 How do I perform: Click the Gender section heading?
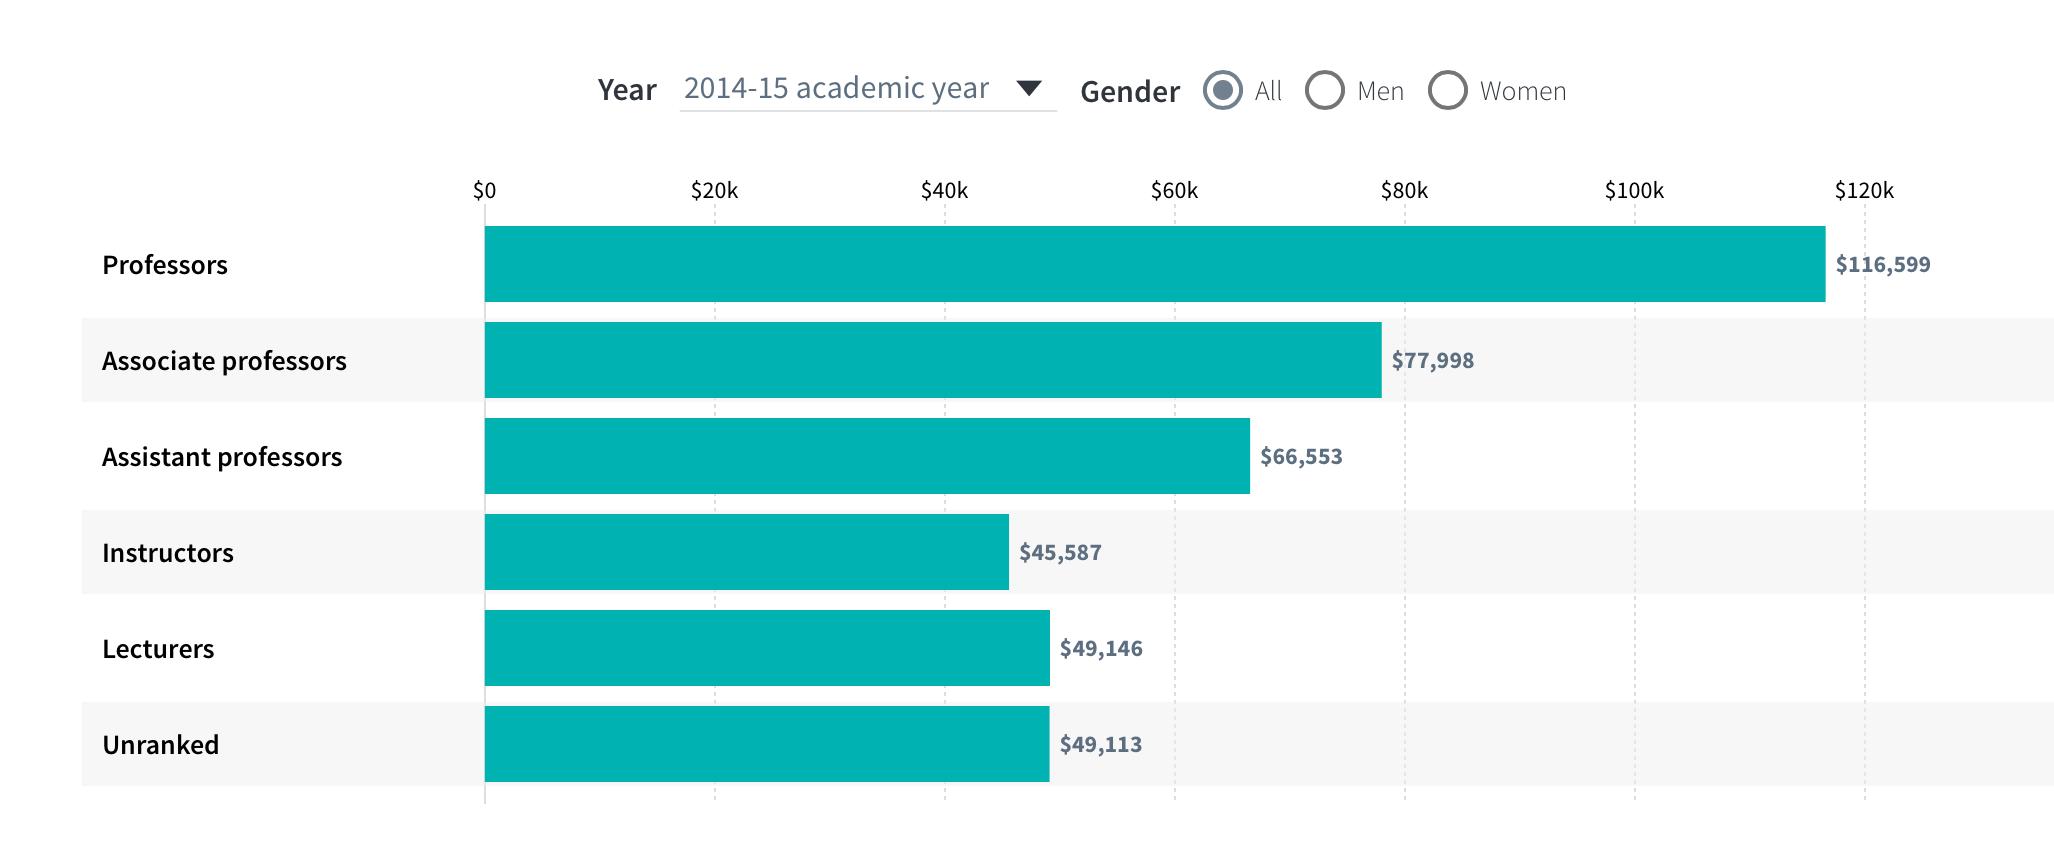pos(1128,90)
